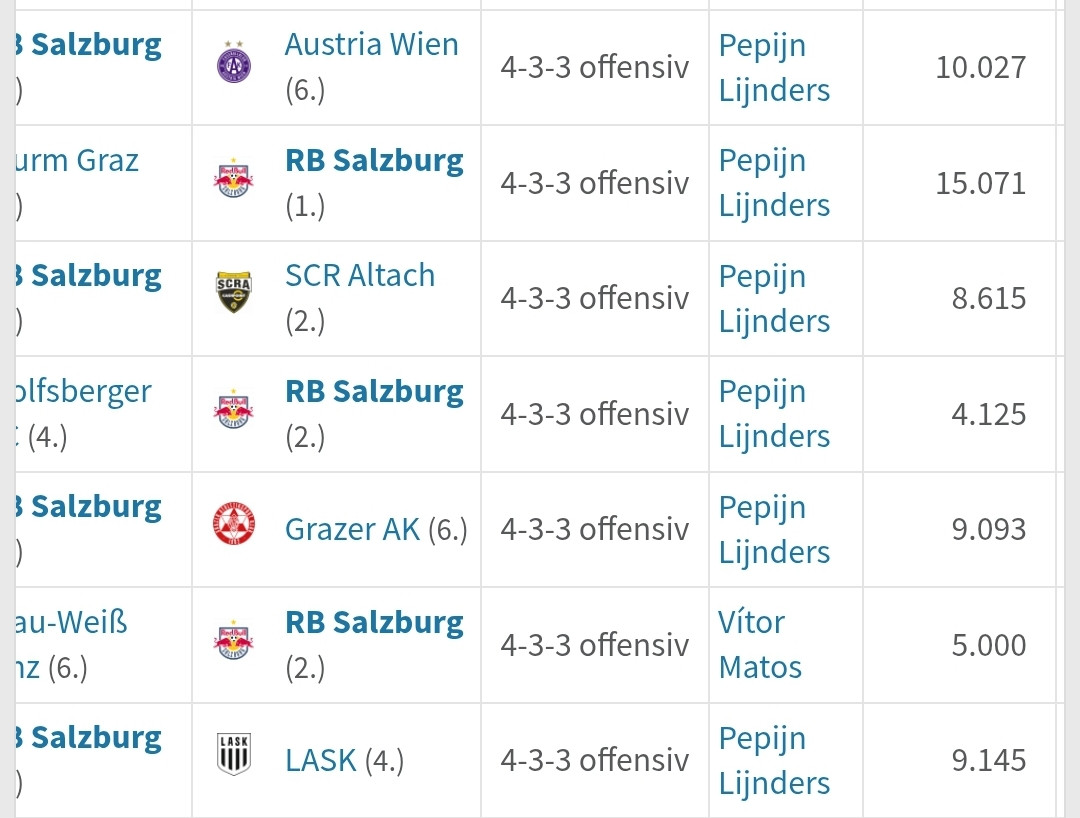The image size is (1080, 818).
Task: Open the Austria Wien team link
Action: click(x=371, y=45)
